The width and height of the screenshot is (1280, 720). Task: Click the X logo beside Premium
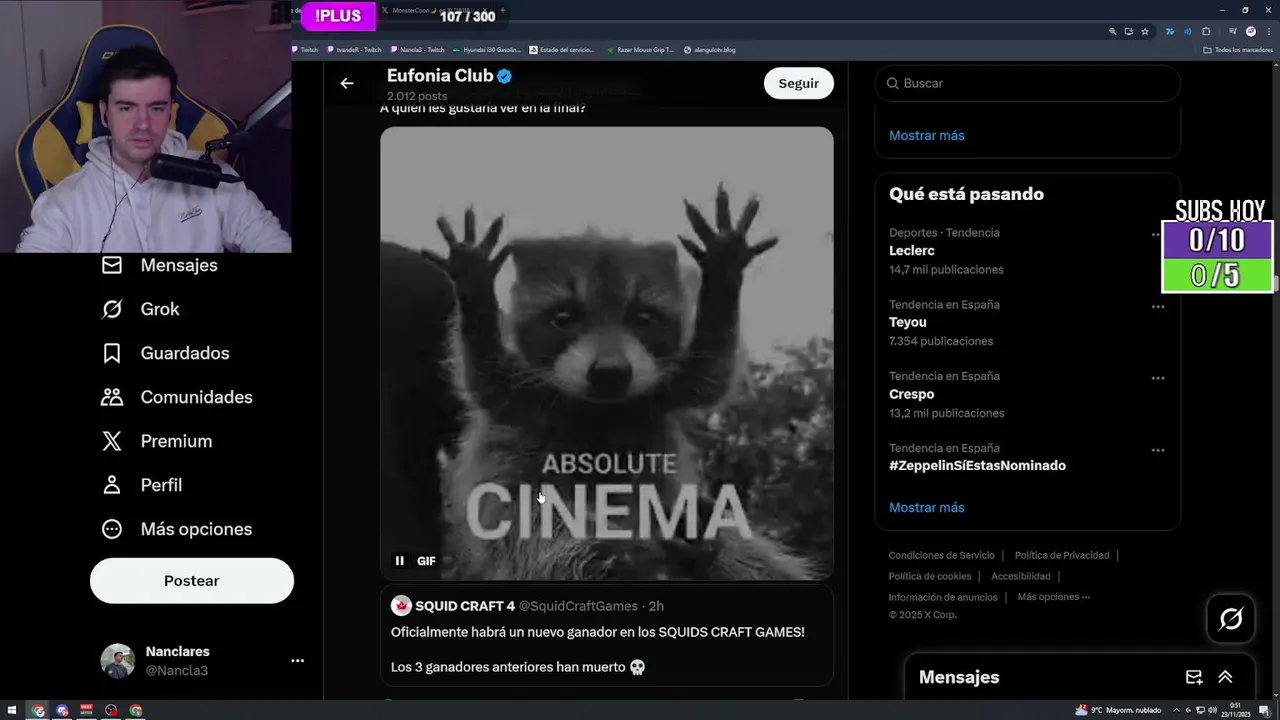[x=112, y=441]
